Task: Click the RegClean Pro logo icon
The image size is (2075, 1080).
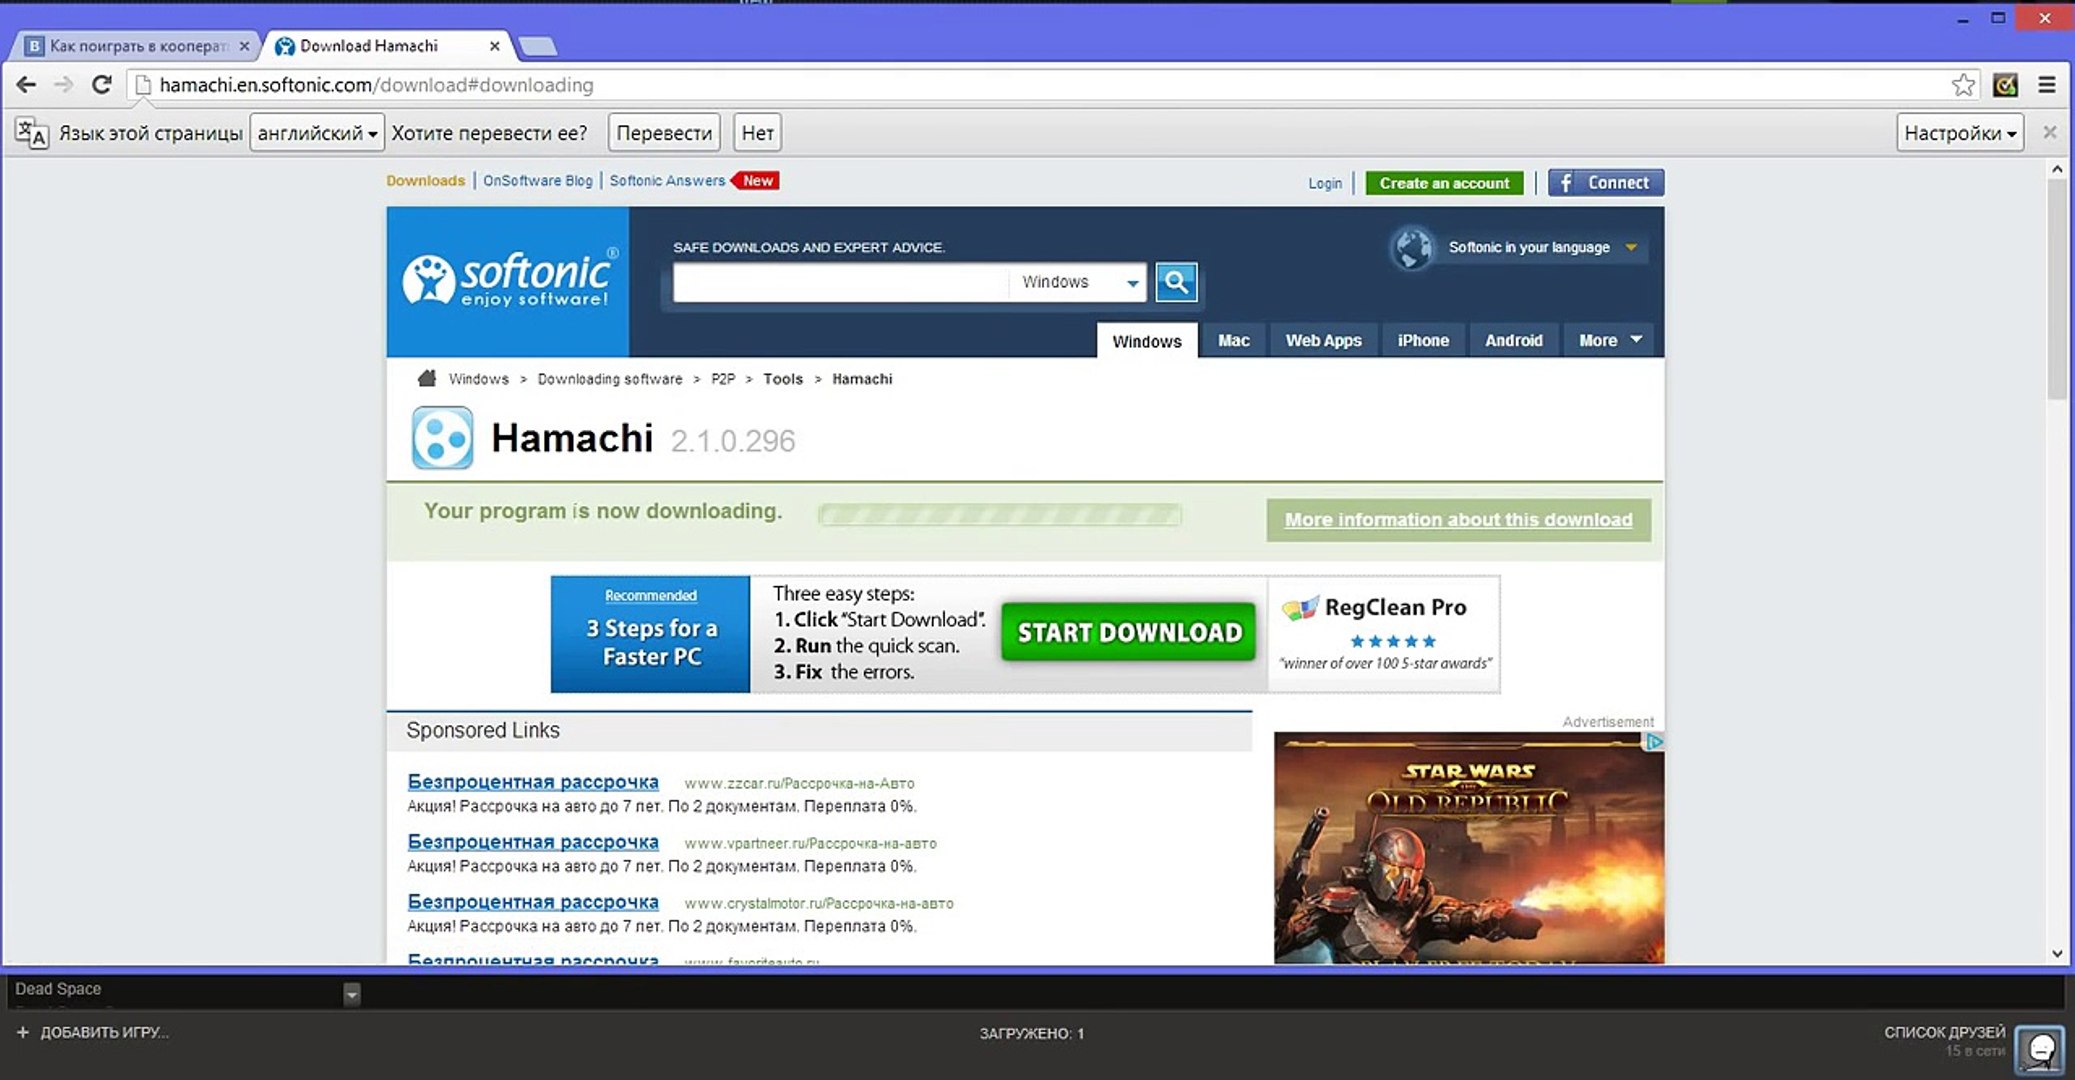Action: pyautogui.click(x=1300, y=608)
